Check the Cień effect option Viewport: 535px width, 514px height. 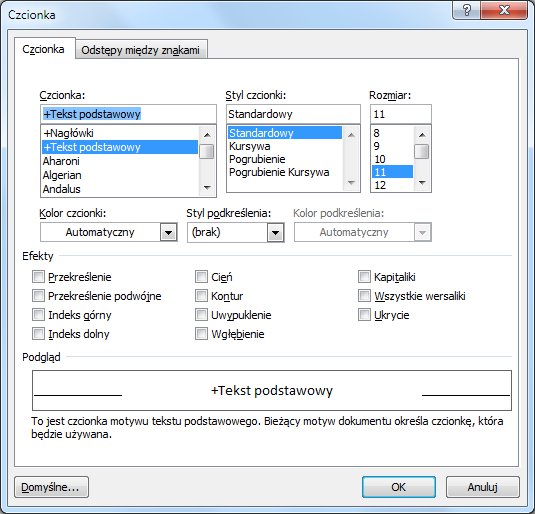pos(201,276)
